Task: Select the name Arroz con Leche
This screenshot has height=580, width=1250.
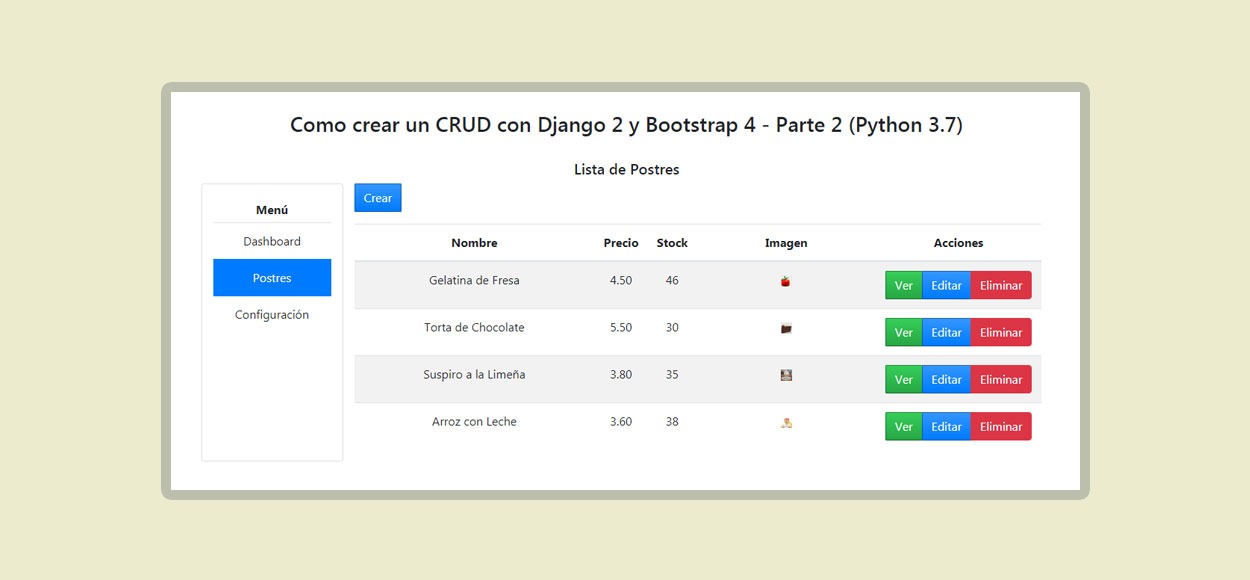Action: pyautogui.click(x=474, y=421)
